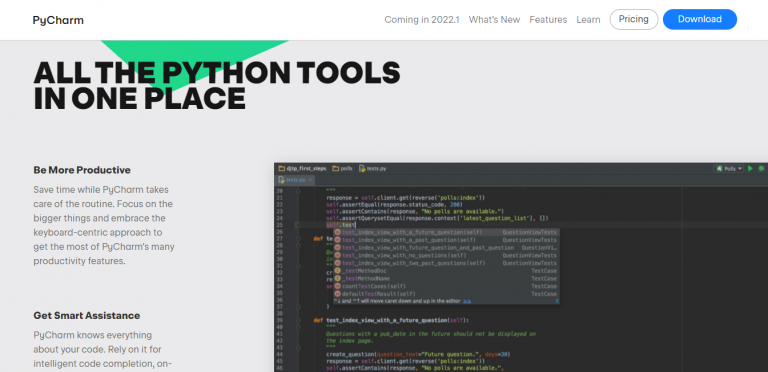Click the gutter marker on line 25
The image size is (768, 372).
(297, 225)
